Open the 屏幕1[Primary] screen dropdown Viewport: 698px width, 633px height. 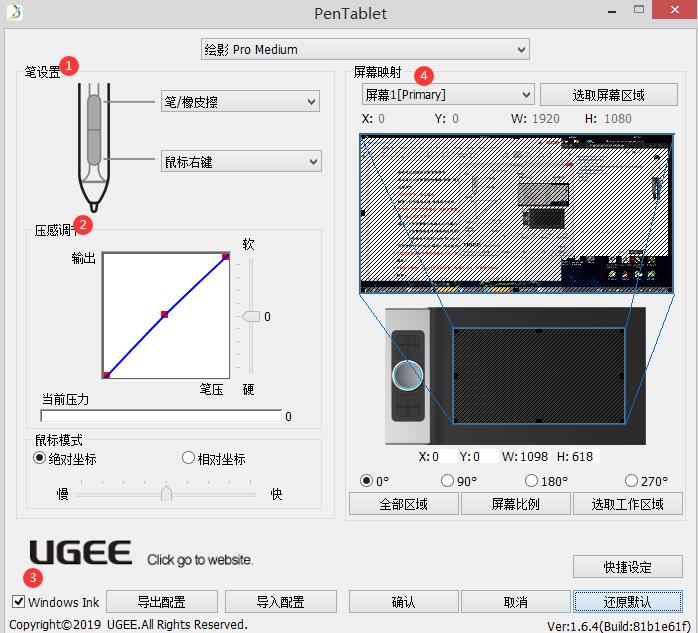click(x=448, y=95)
